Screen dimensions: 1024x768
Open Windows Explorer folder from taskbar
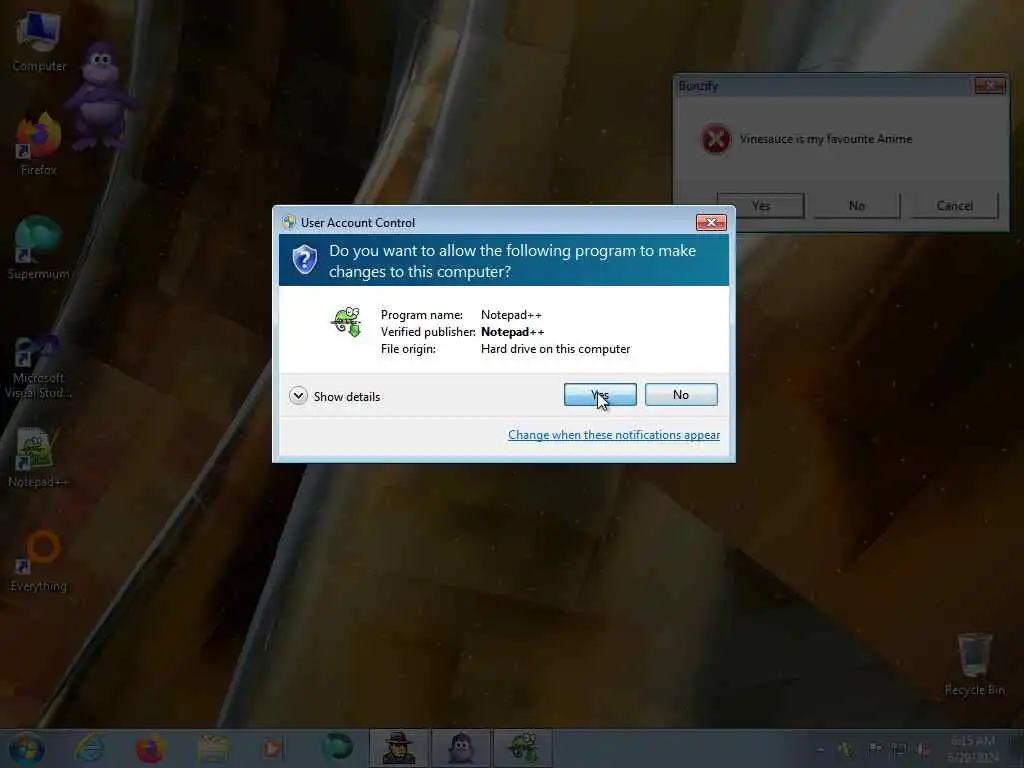[212, 748]
